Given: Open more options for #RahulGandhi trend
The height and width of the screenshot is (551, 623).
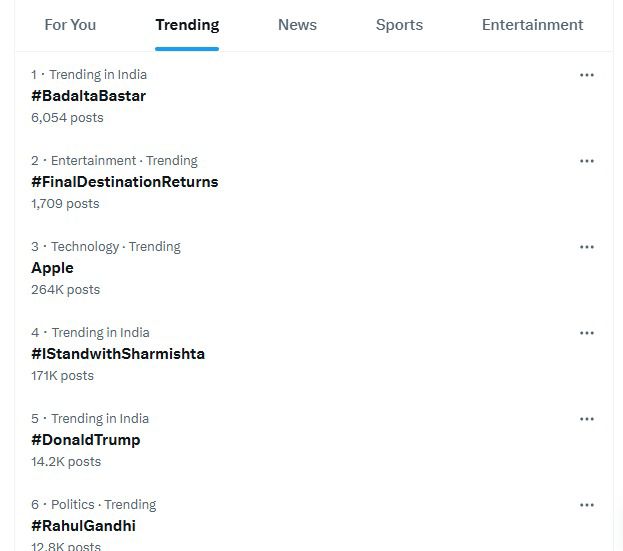Looking at the screenshot, I should click(587, 505).
